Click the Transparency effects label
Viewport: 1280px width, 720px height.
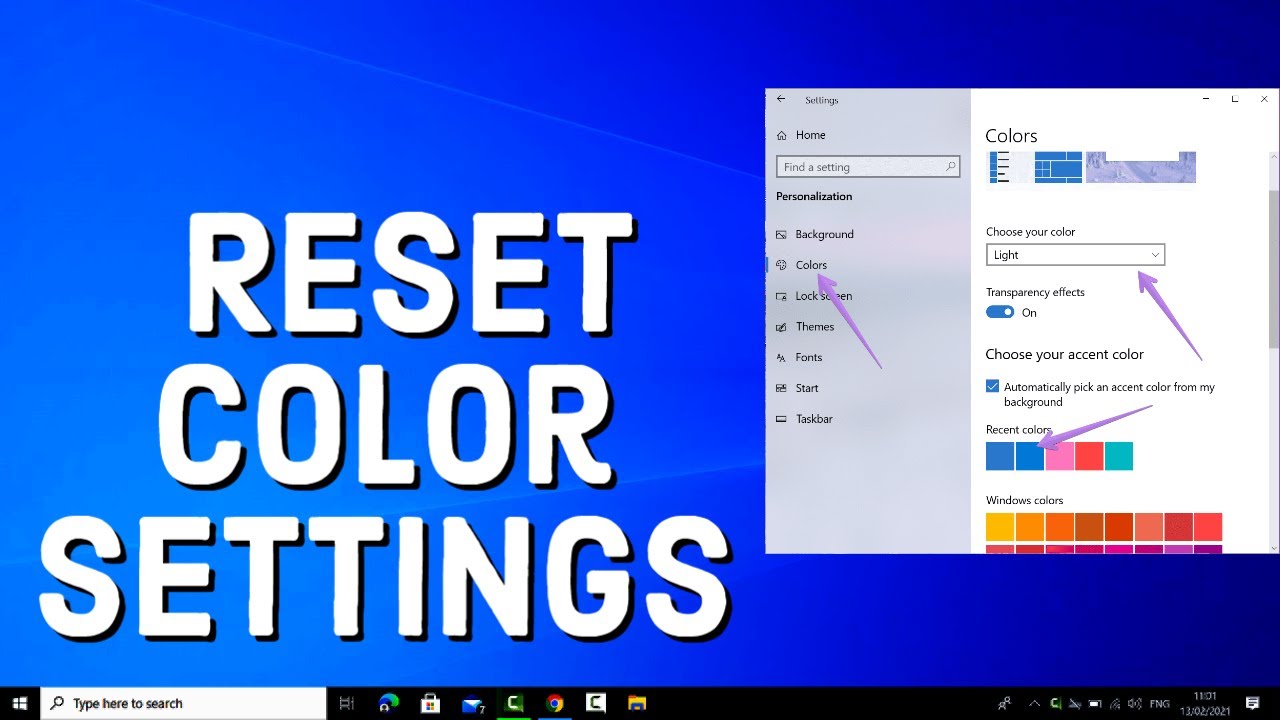point(1035,292)
